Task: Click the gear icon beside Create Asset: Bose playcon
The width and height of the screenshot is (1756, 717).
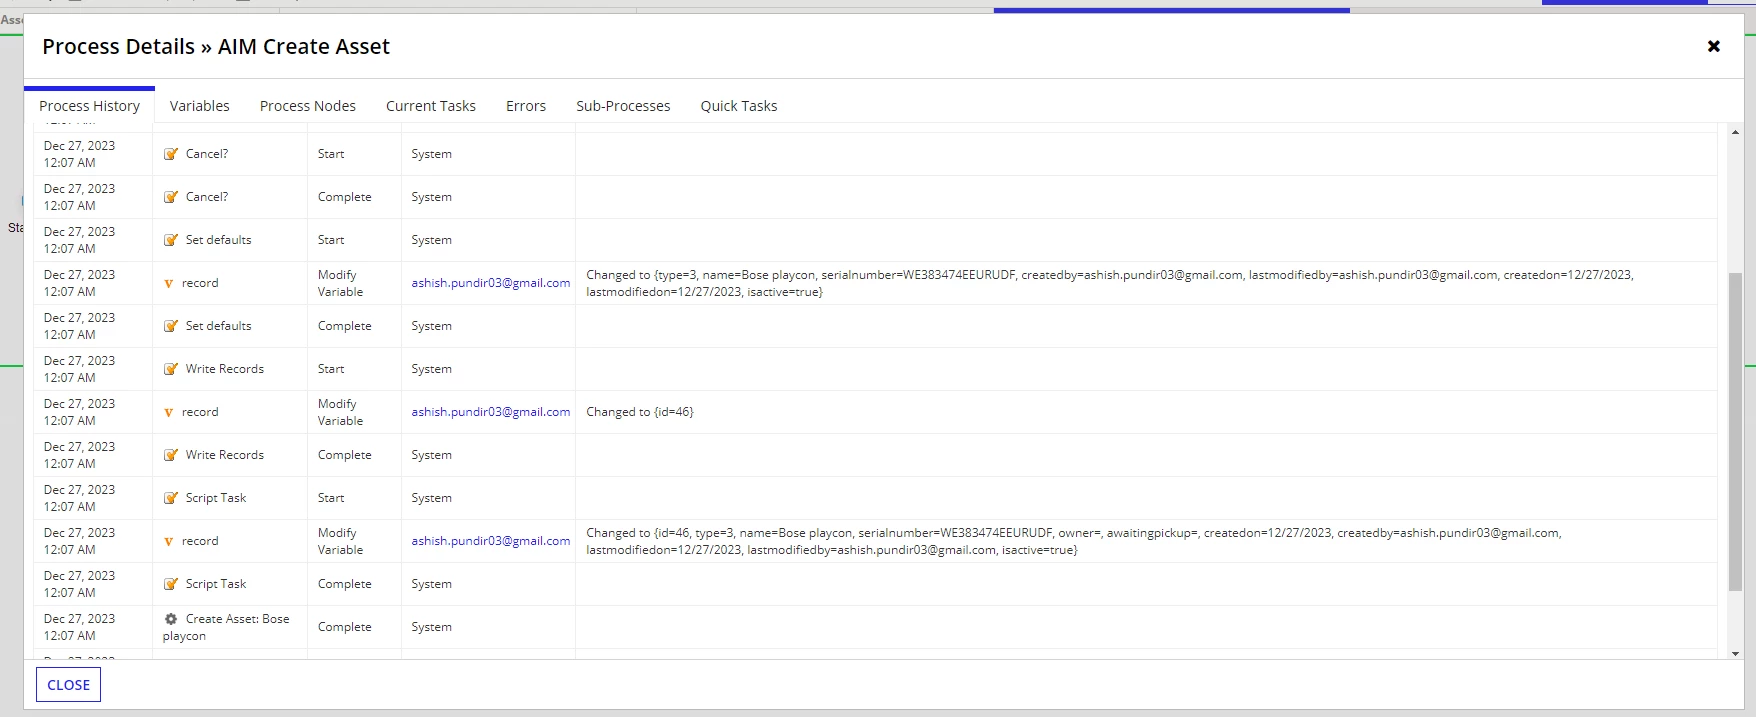Action: [171, 619]
